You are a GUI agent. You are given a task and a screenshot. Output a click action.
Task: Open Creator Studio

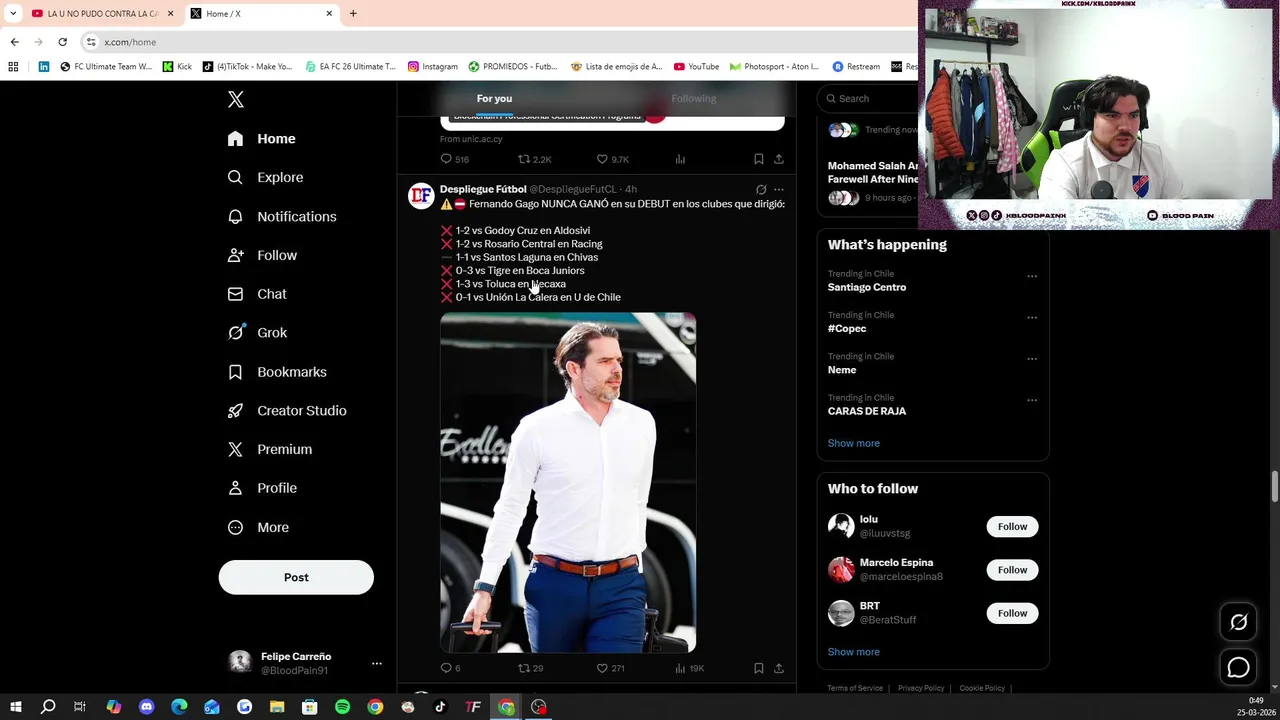click(287, 411)
